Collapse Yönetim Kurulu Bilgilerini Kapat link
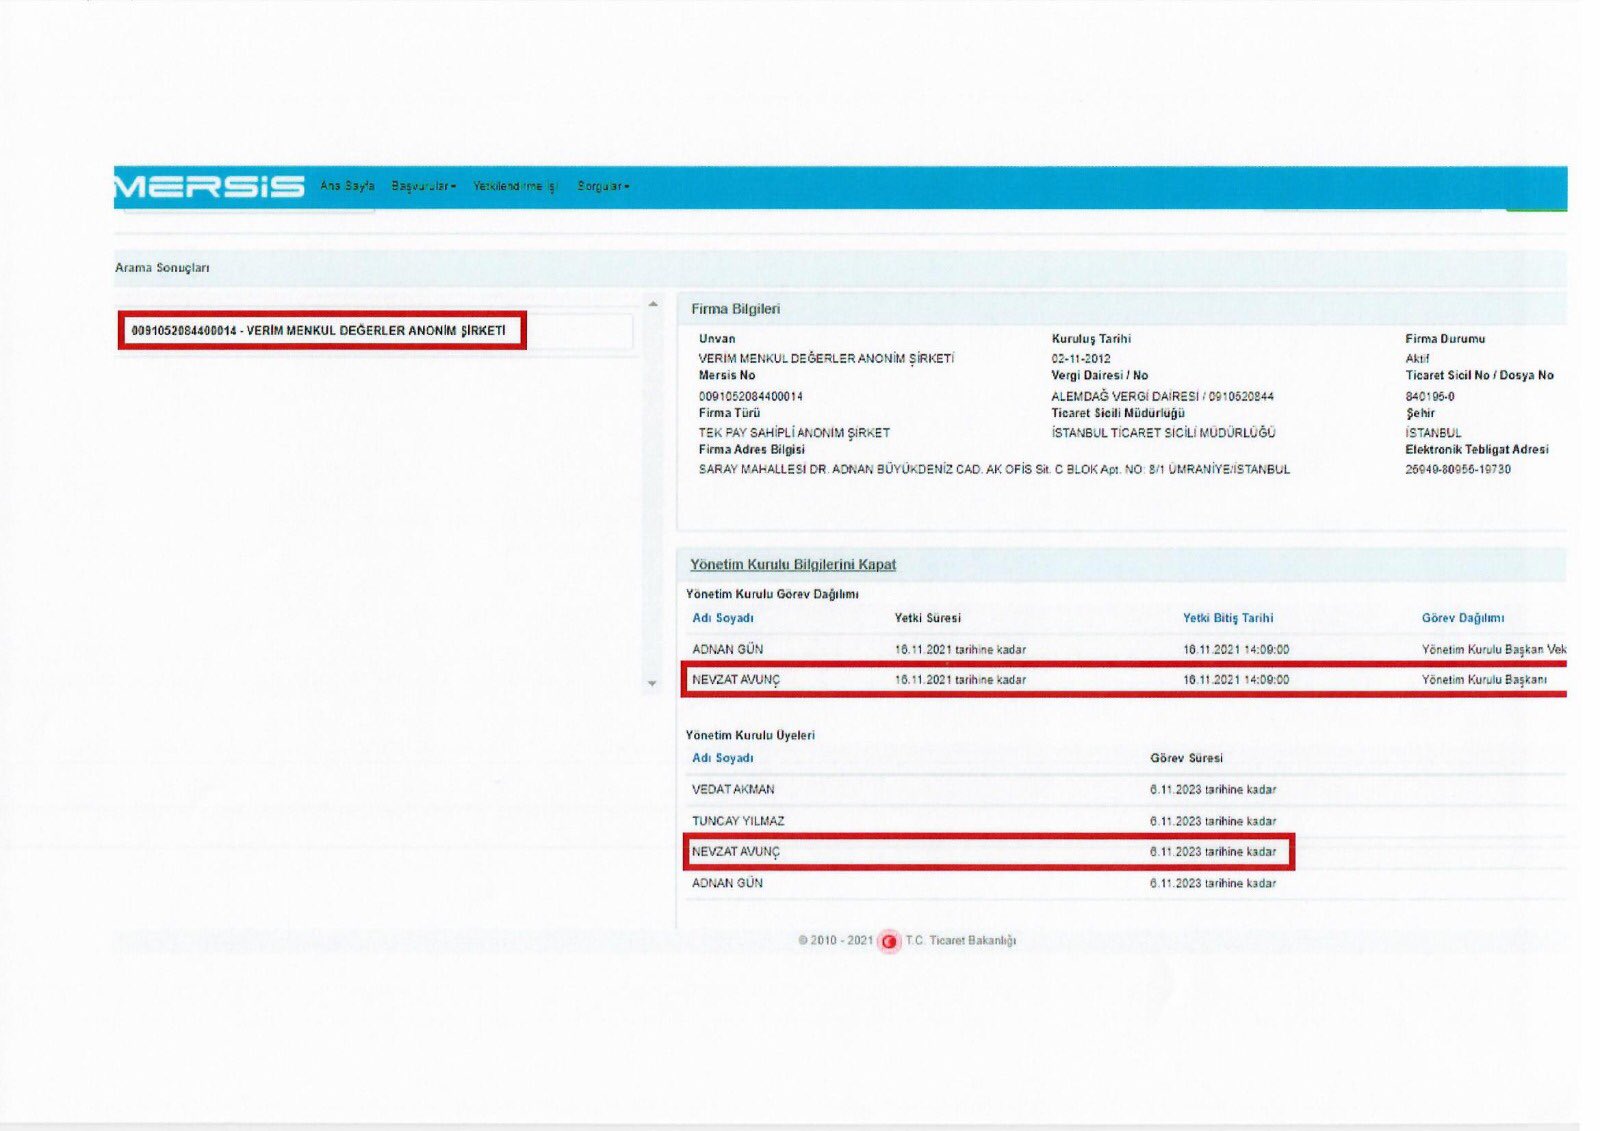The width and height of the screenshot is (1600, 1131). [793, 564]
